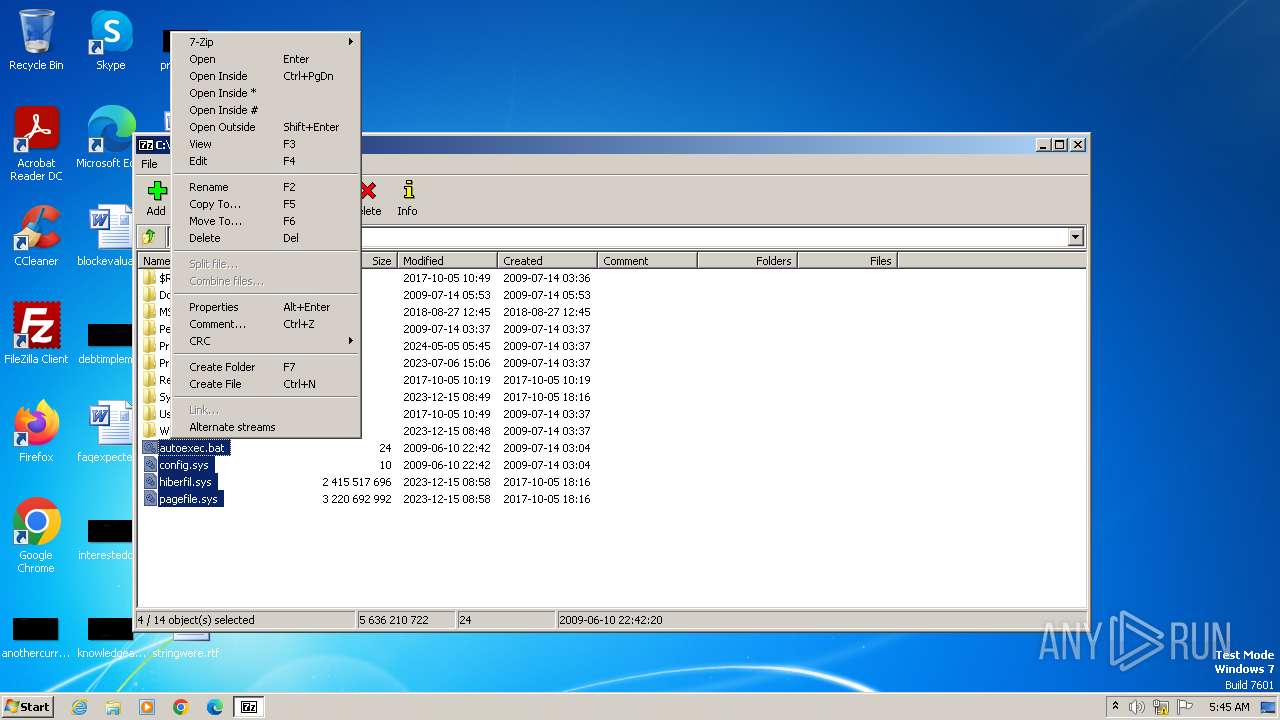
Task: Choose Delete in the context menu
Action: tap(266, 238)
